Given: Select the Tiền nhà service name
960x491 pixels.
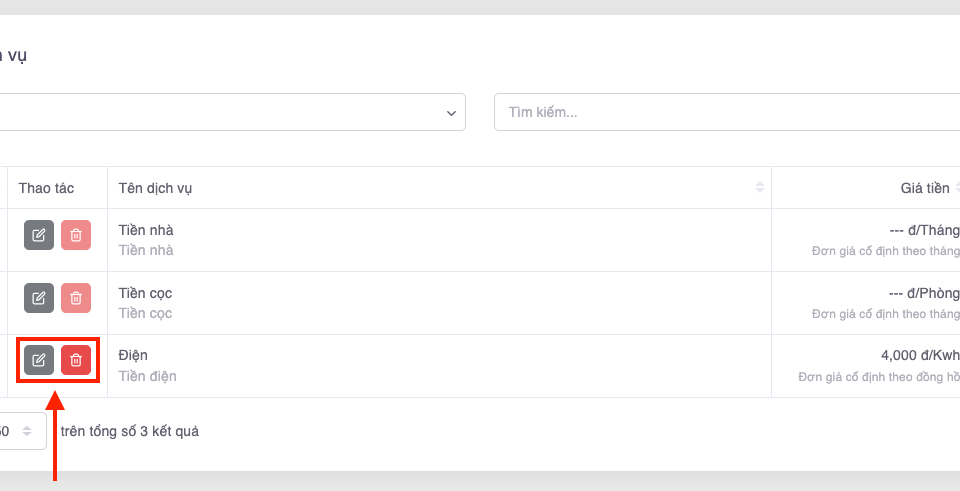Looking at the screenshot, I should click(146, 230).
